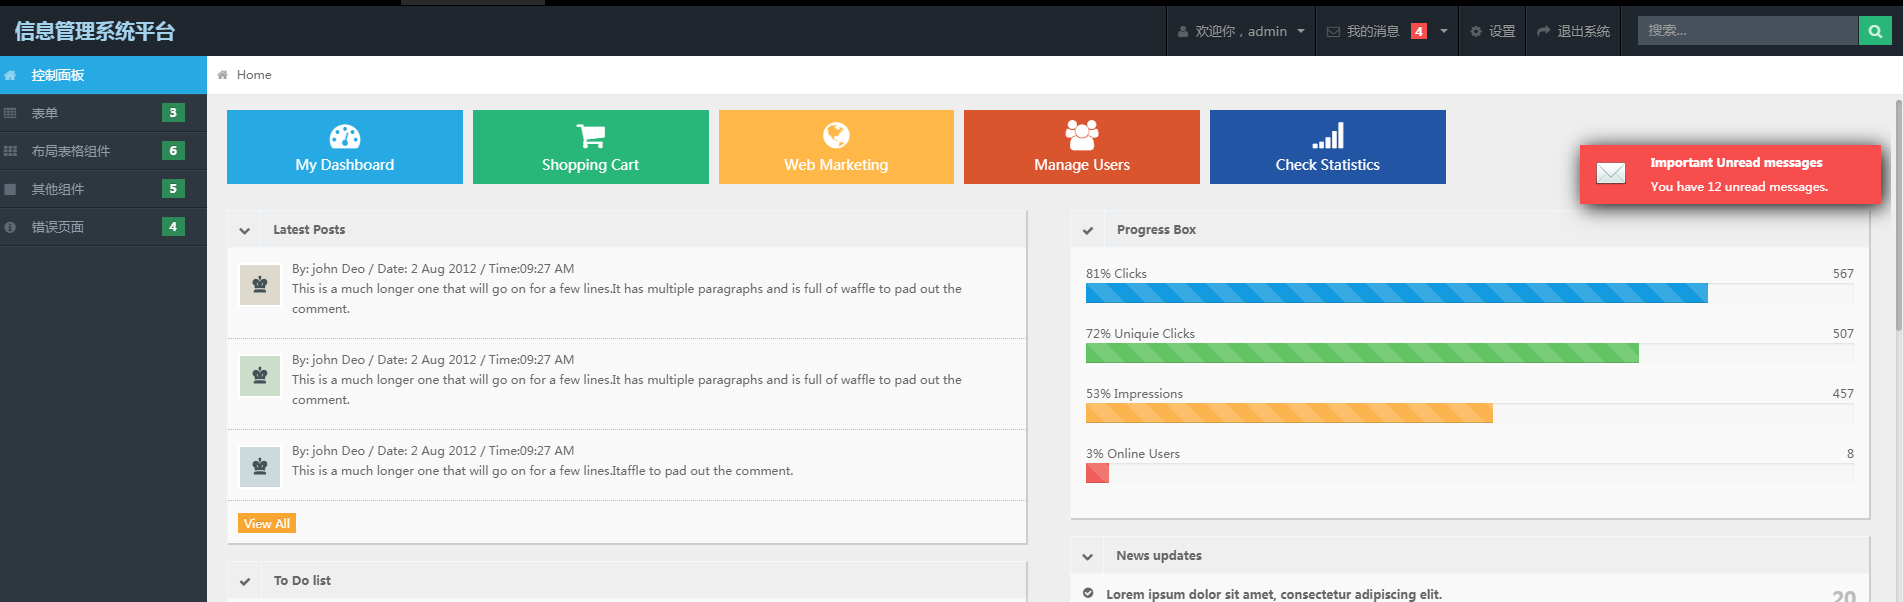The height and width of the screenshot is (602, 1903).
Task: Click the clock icon on Lorem ipsum news
Action: [x=1088, y=594]
